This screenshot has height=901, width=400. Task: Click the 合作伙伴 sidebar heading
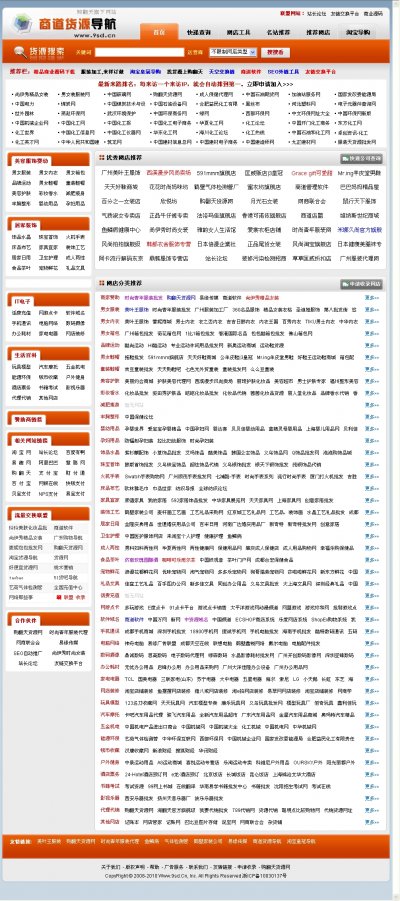pos(26,621)
